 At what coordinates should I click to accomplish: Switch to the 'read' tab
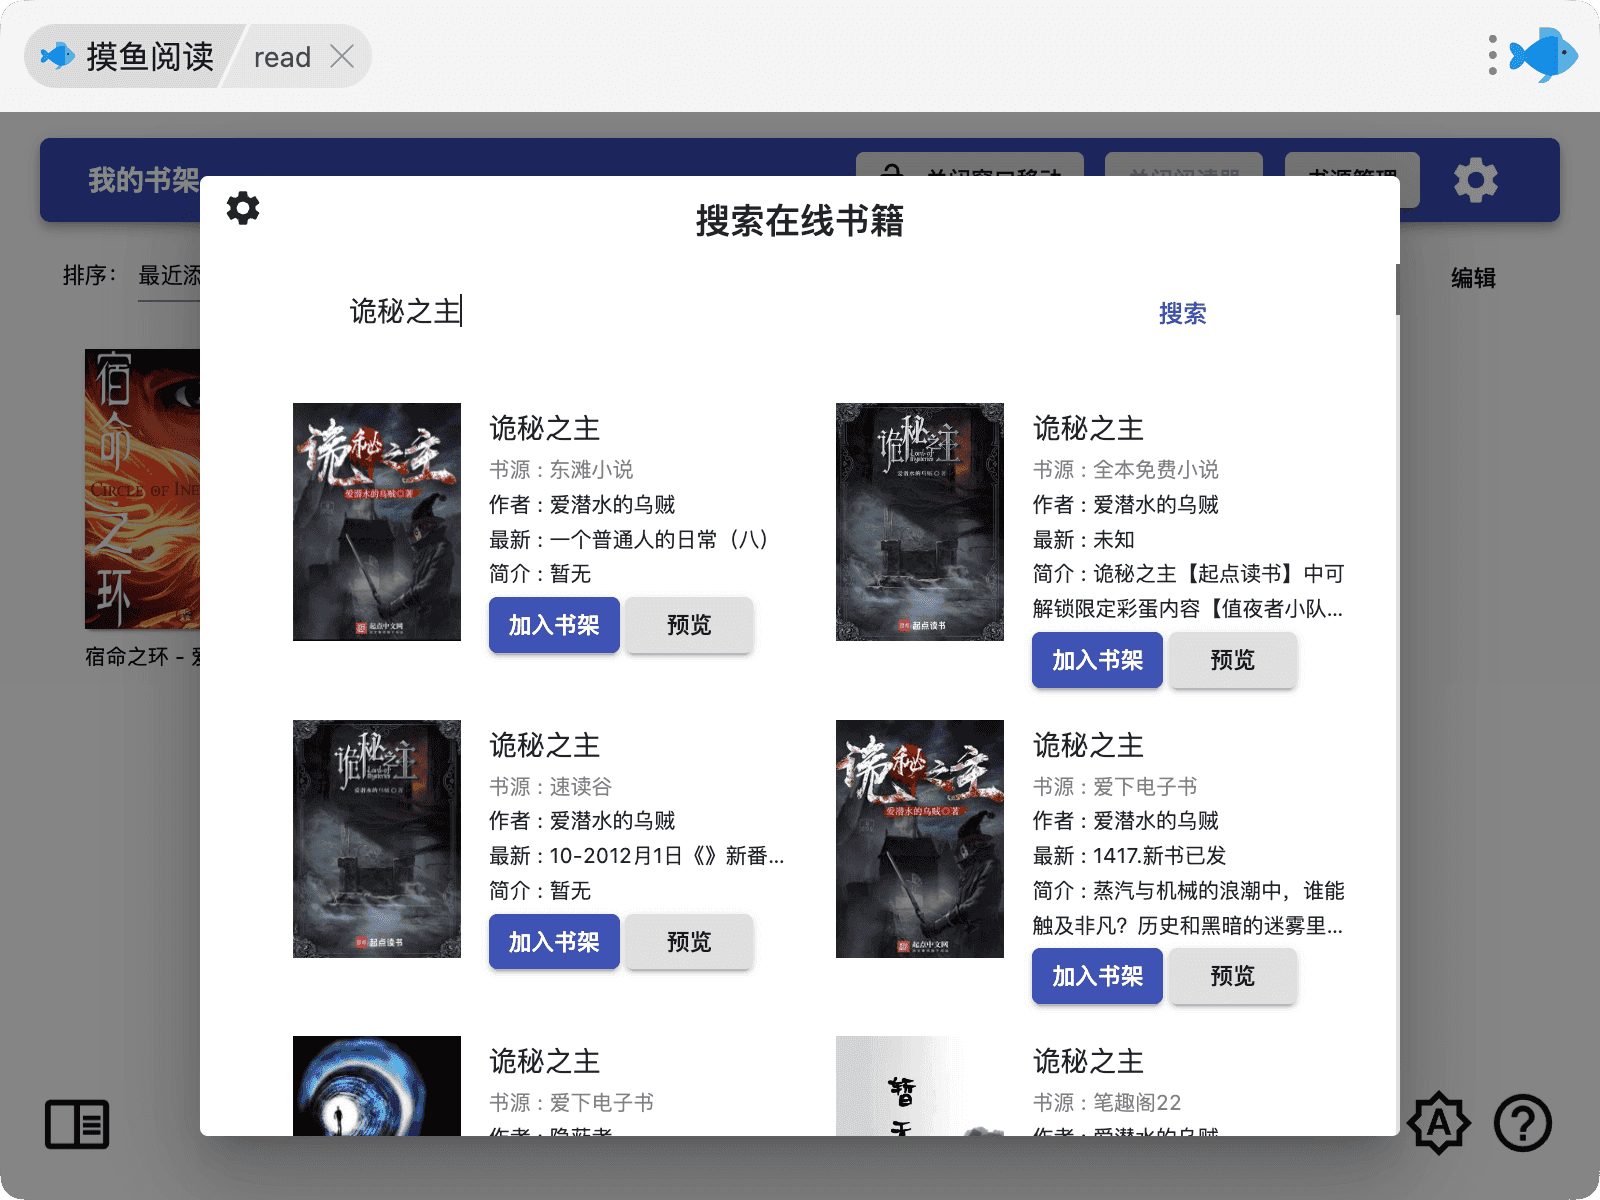283,56
